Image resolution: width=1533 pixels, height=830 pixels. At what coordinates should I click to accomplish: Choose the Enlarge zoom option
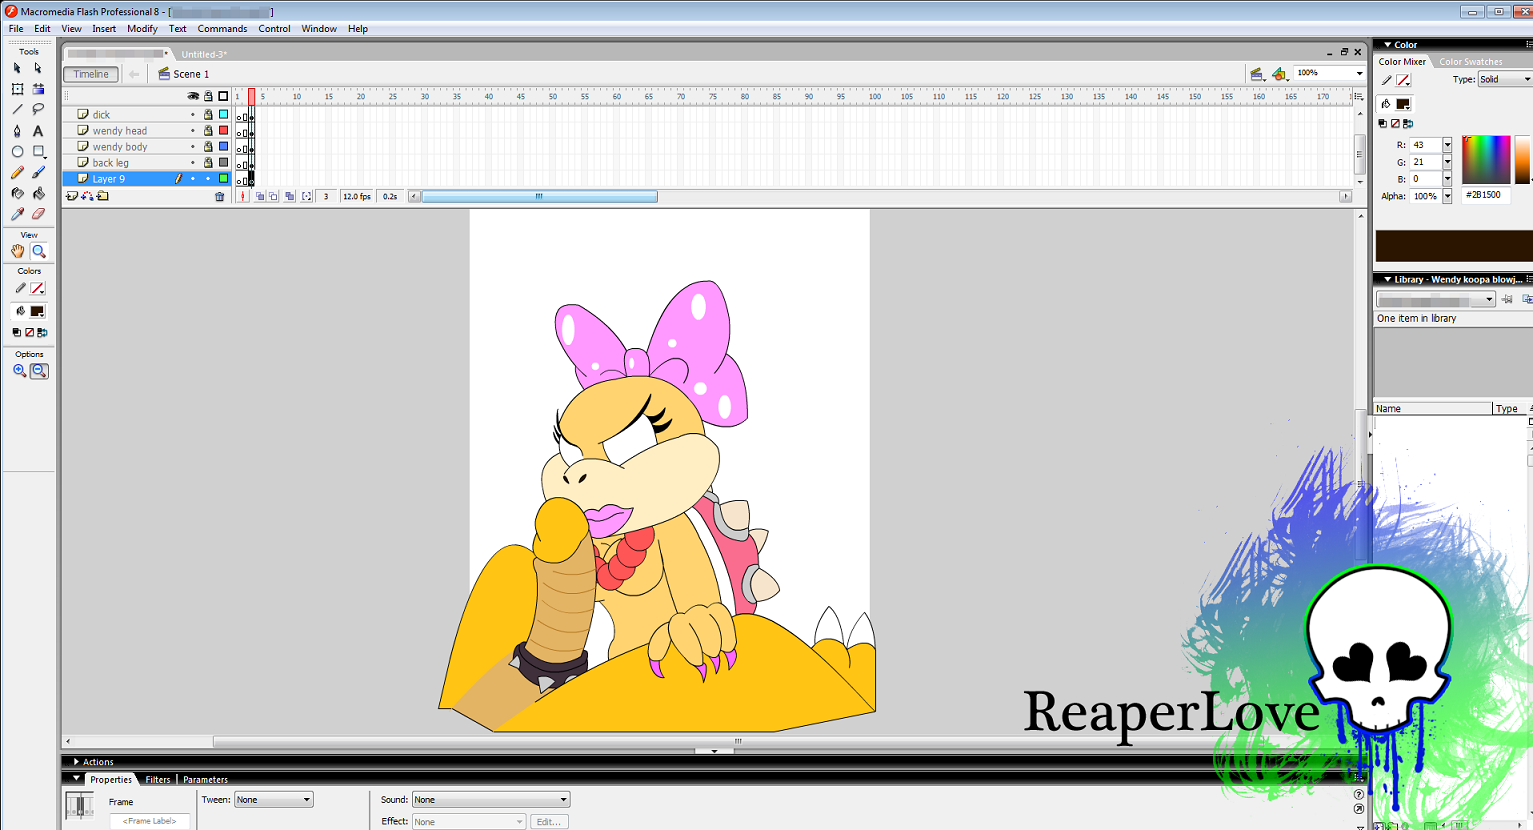[x=19, y=371]
